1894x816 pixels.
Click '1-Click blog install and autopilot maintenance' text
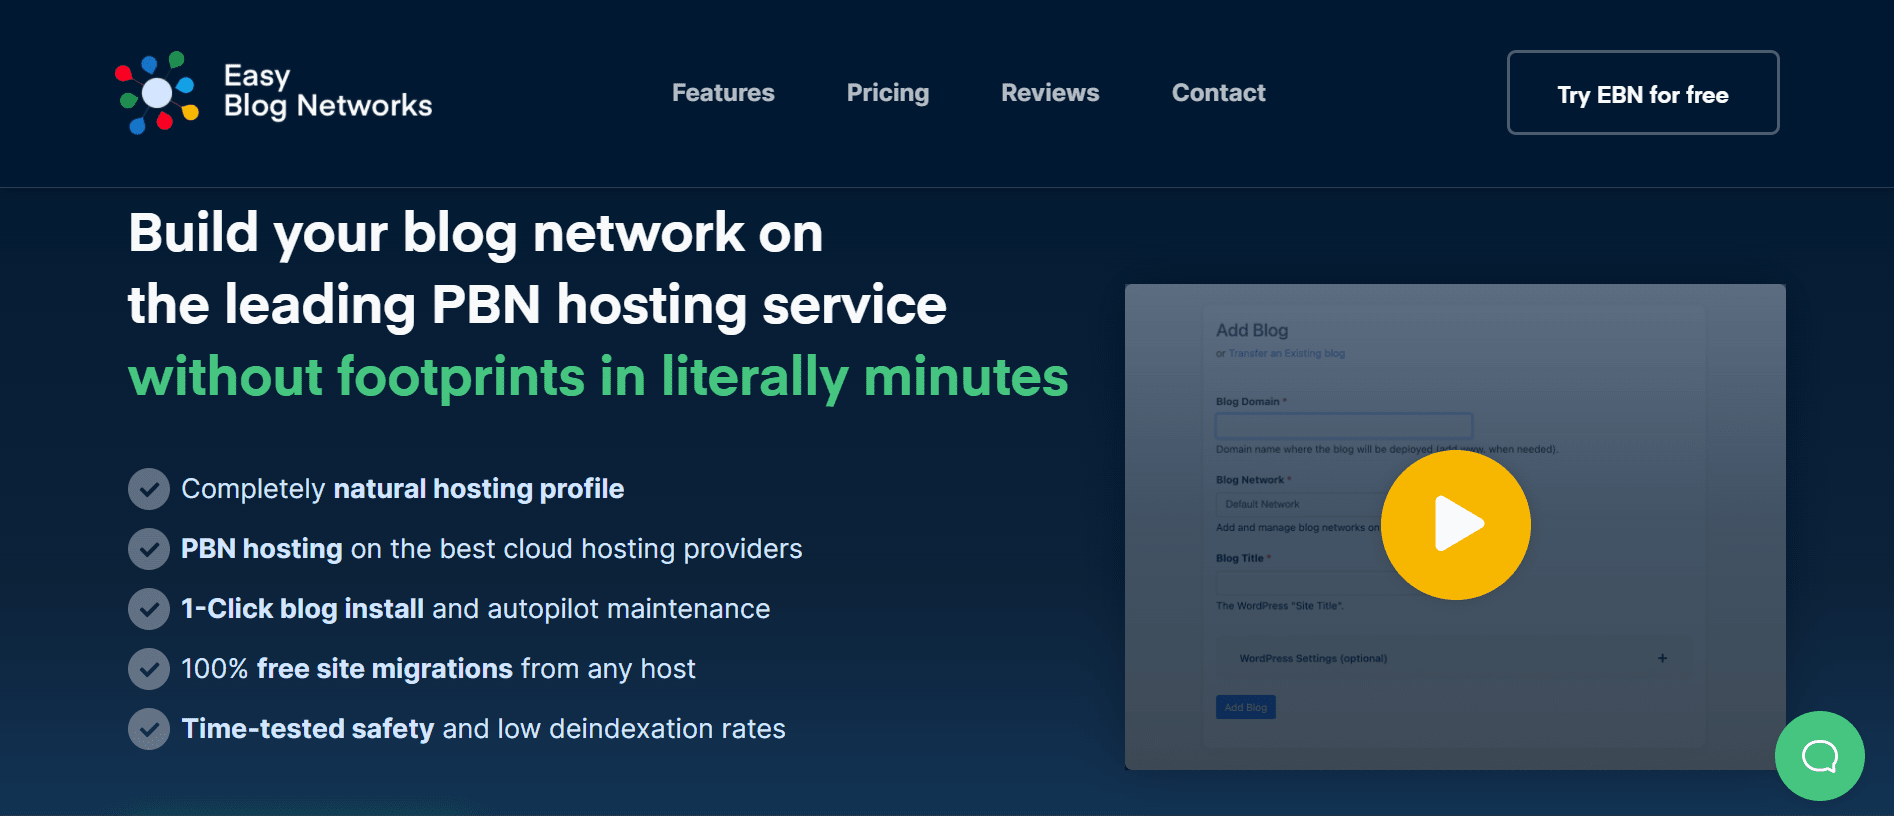pos(476,609)
